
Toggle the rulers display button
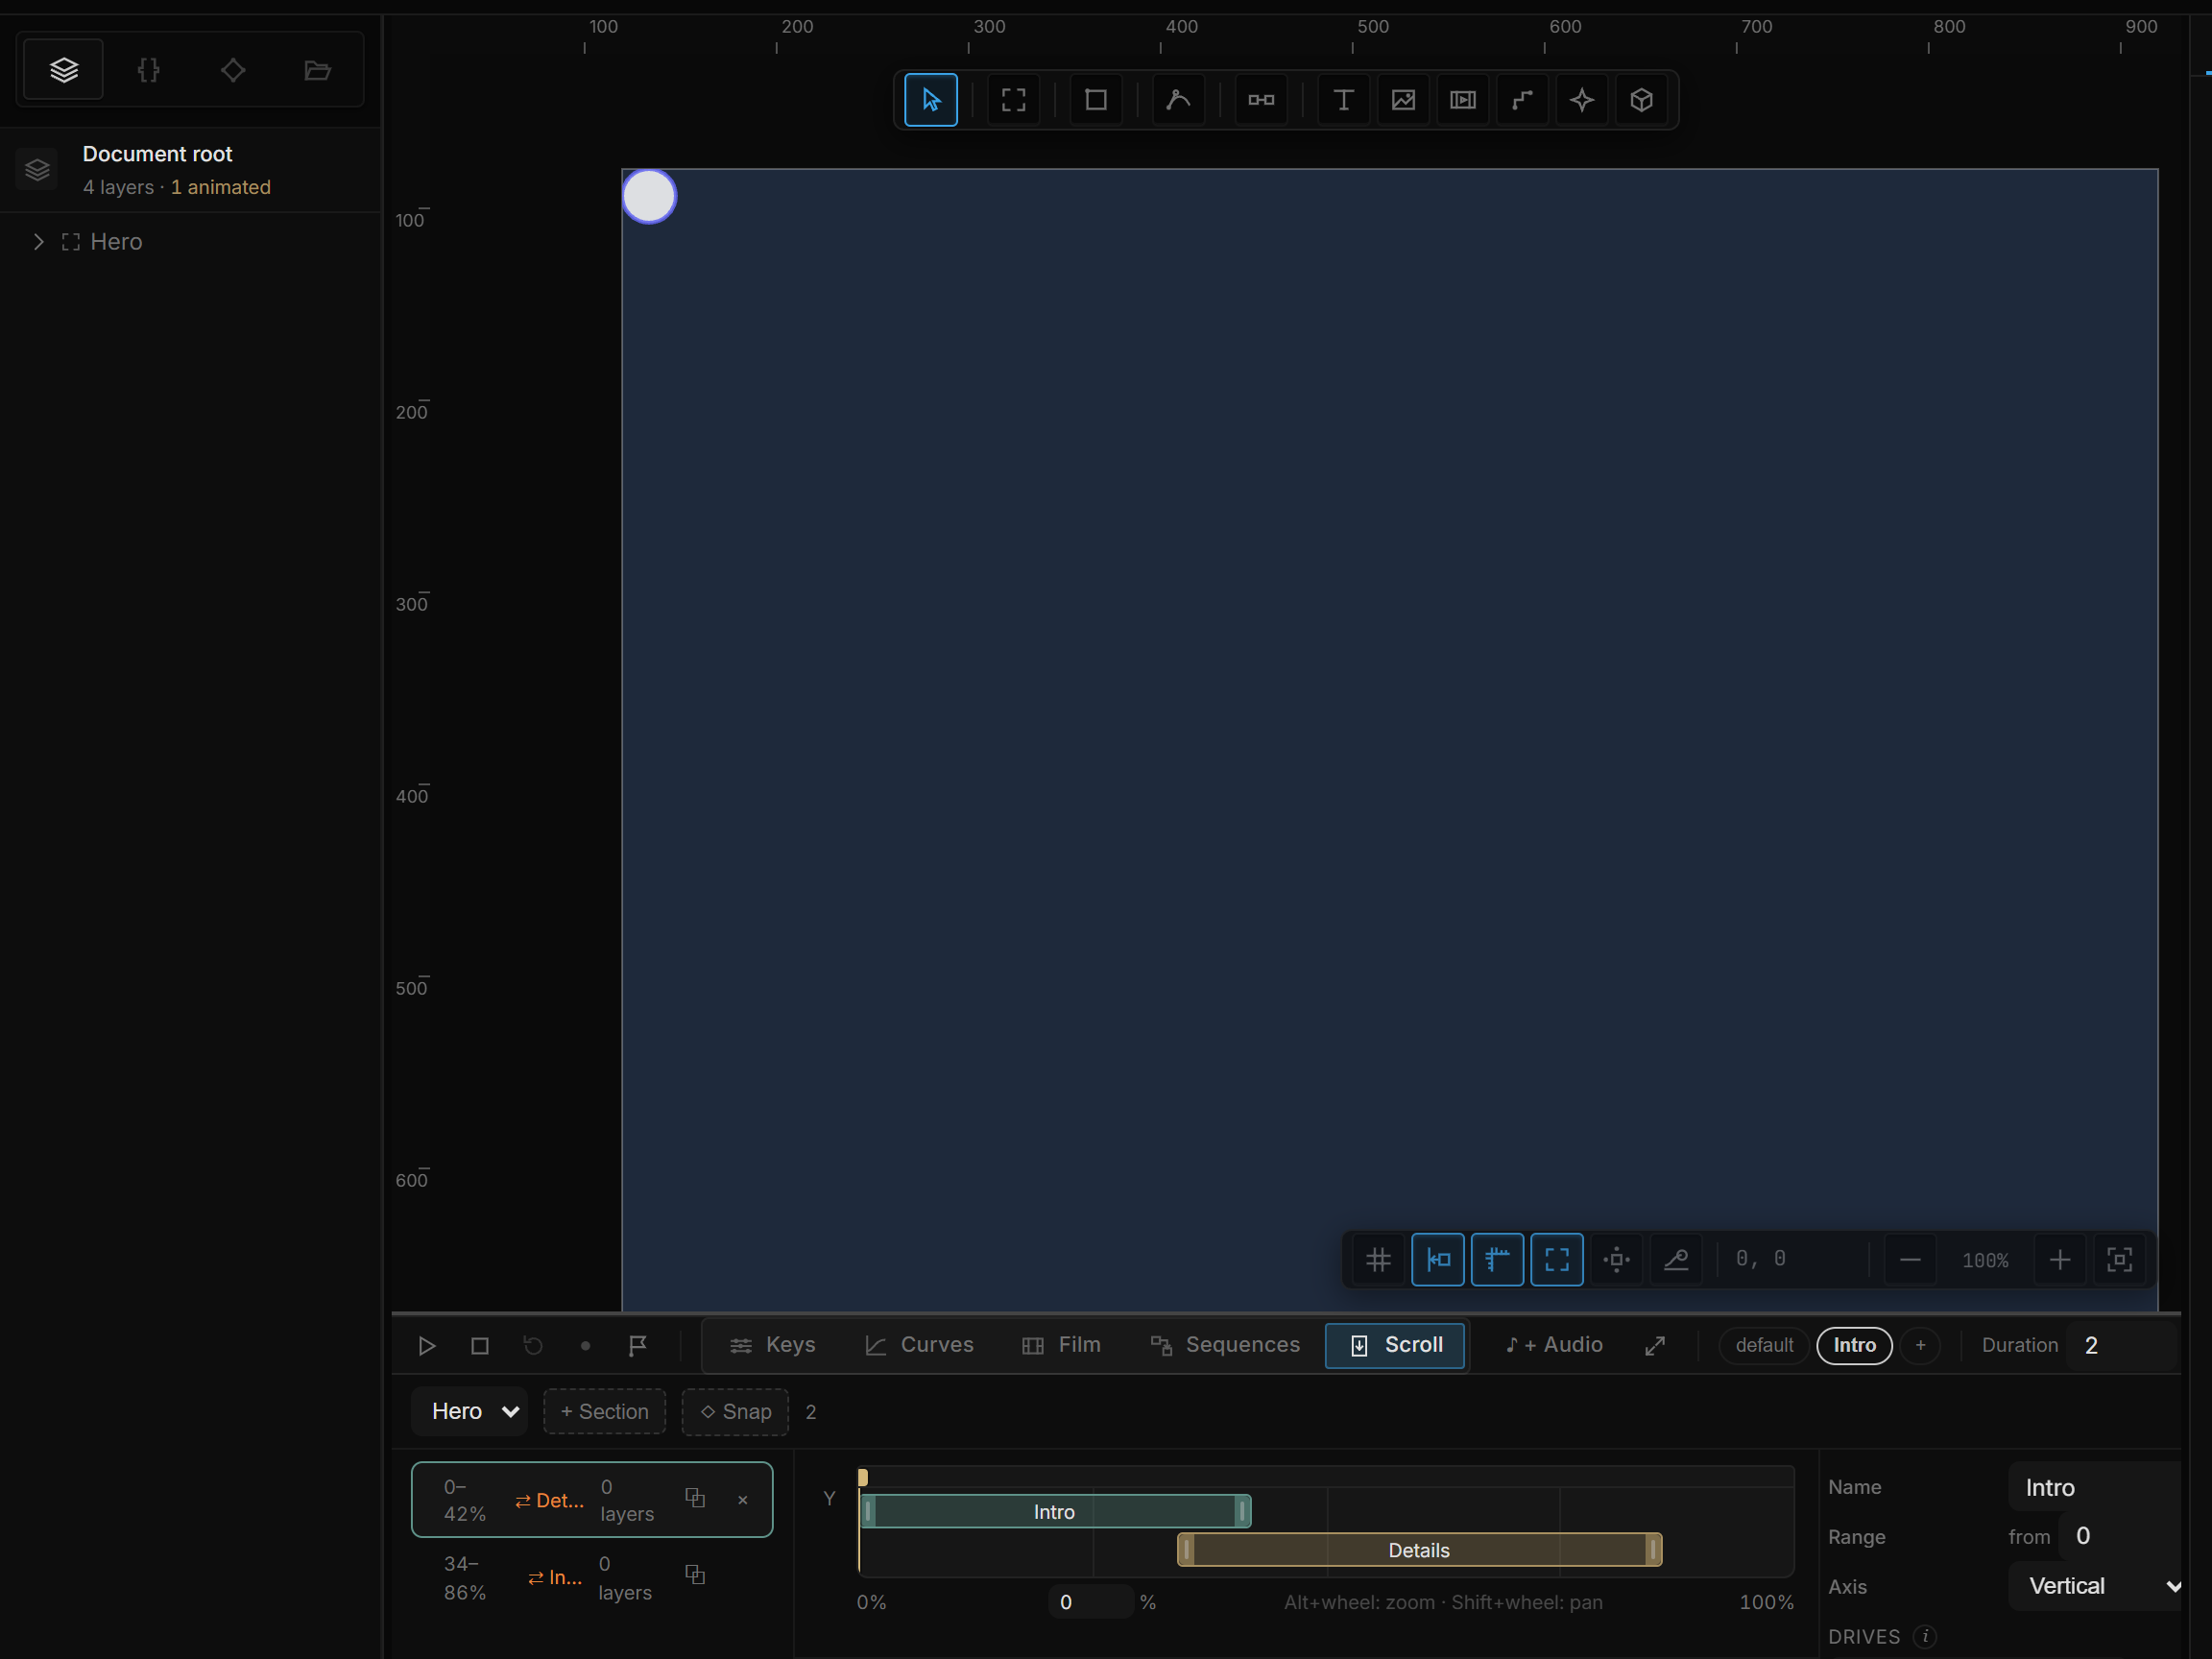pos(1497,1260)
